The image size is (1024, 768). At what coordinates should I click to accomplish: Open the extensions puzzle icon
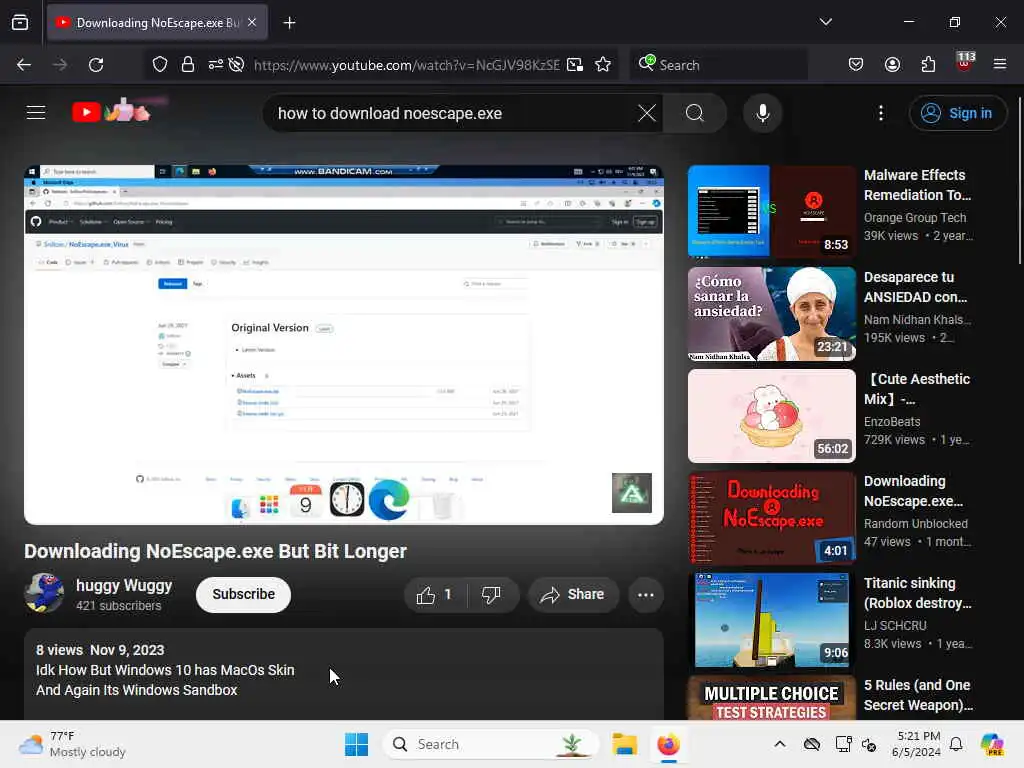point(928,65)
